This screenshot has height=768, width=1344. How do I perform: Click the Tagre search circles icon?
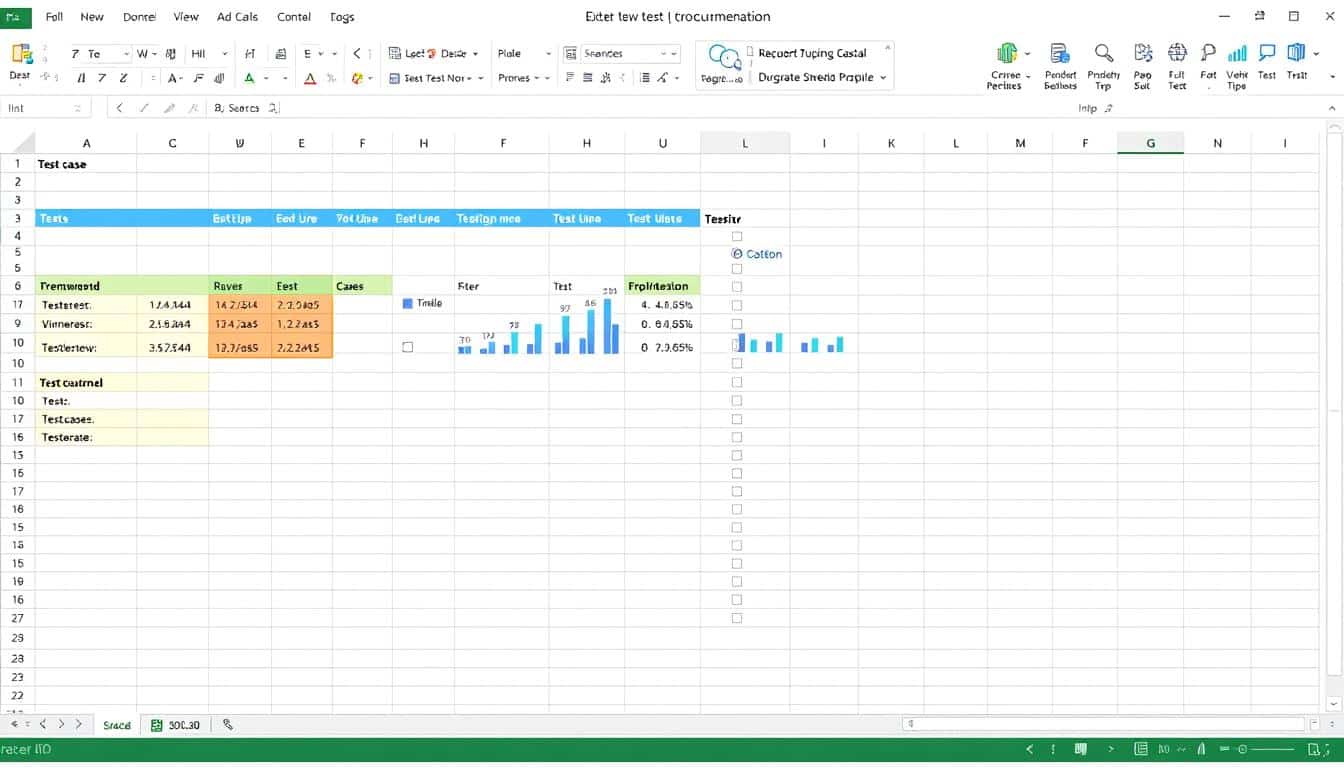(725, 57)
